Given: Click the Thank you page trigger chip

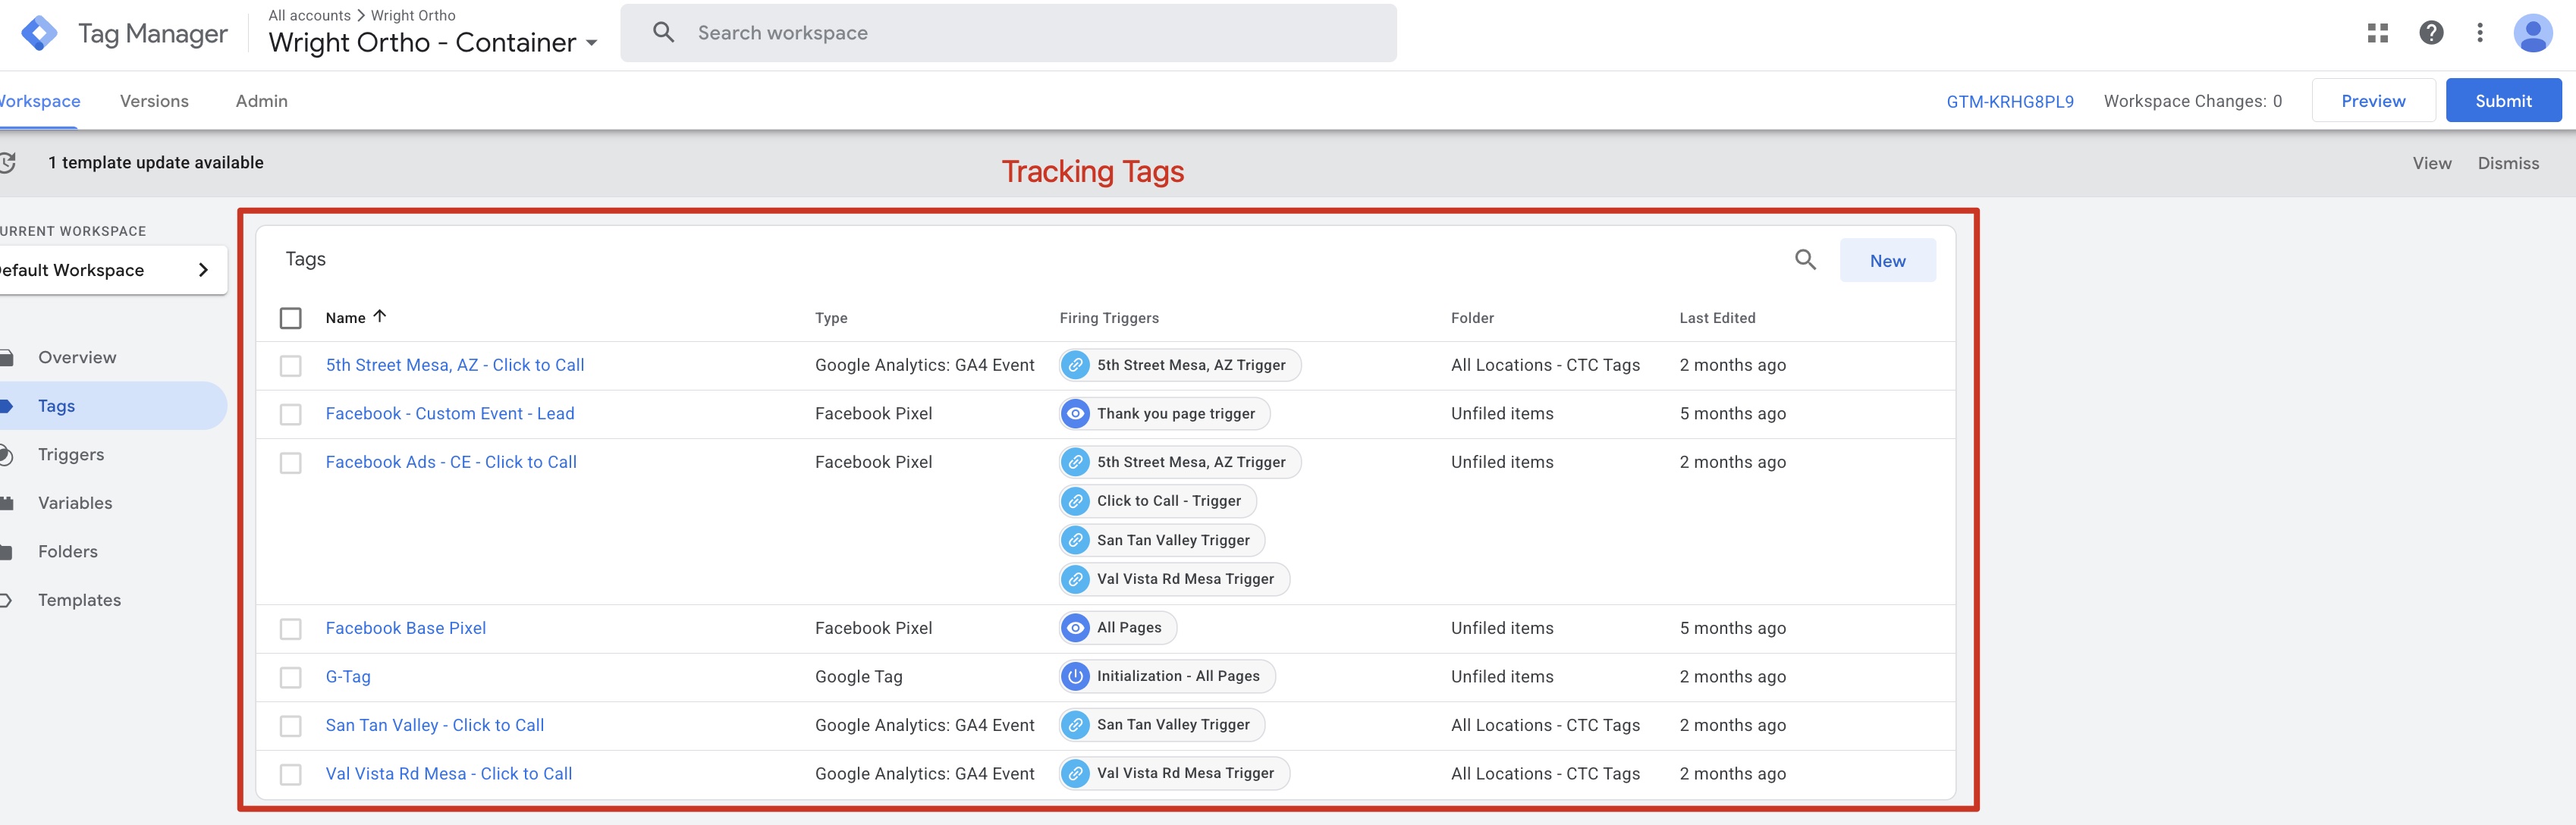Looking at the screenshot, I should click(x=1165, y=413).
